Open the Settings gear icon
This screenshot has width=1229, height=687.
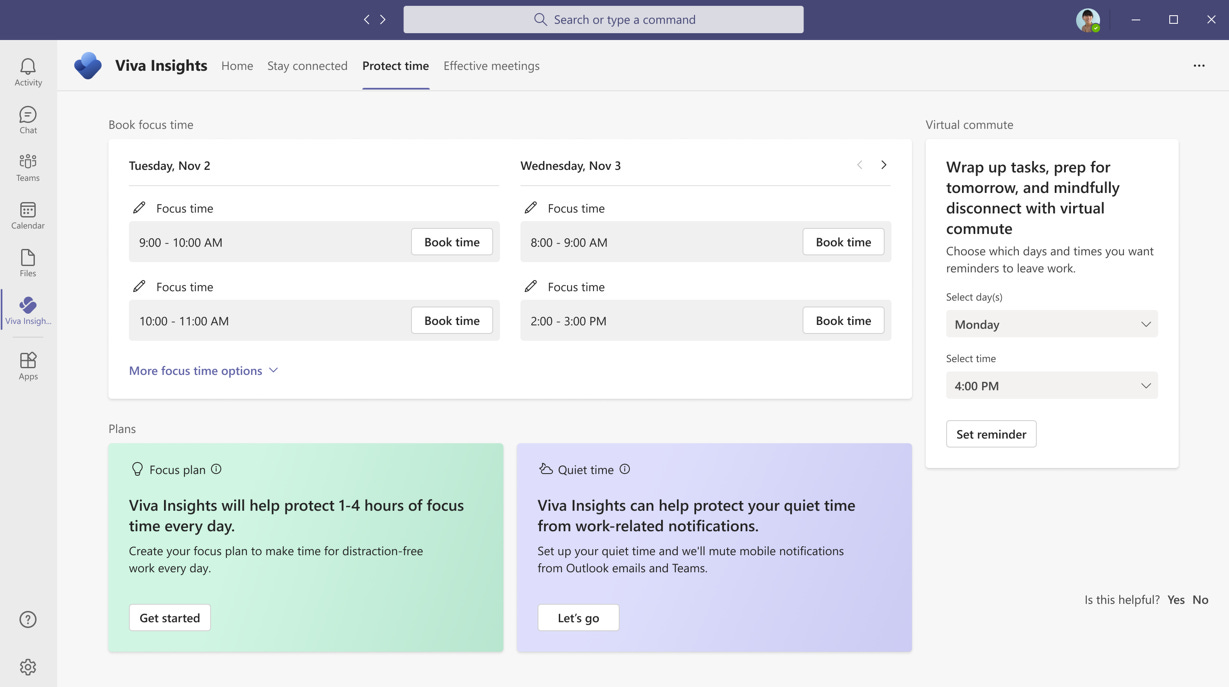pyautogui.click(x=28, y=666)
